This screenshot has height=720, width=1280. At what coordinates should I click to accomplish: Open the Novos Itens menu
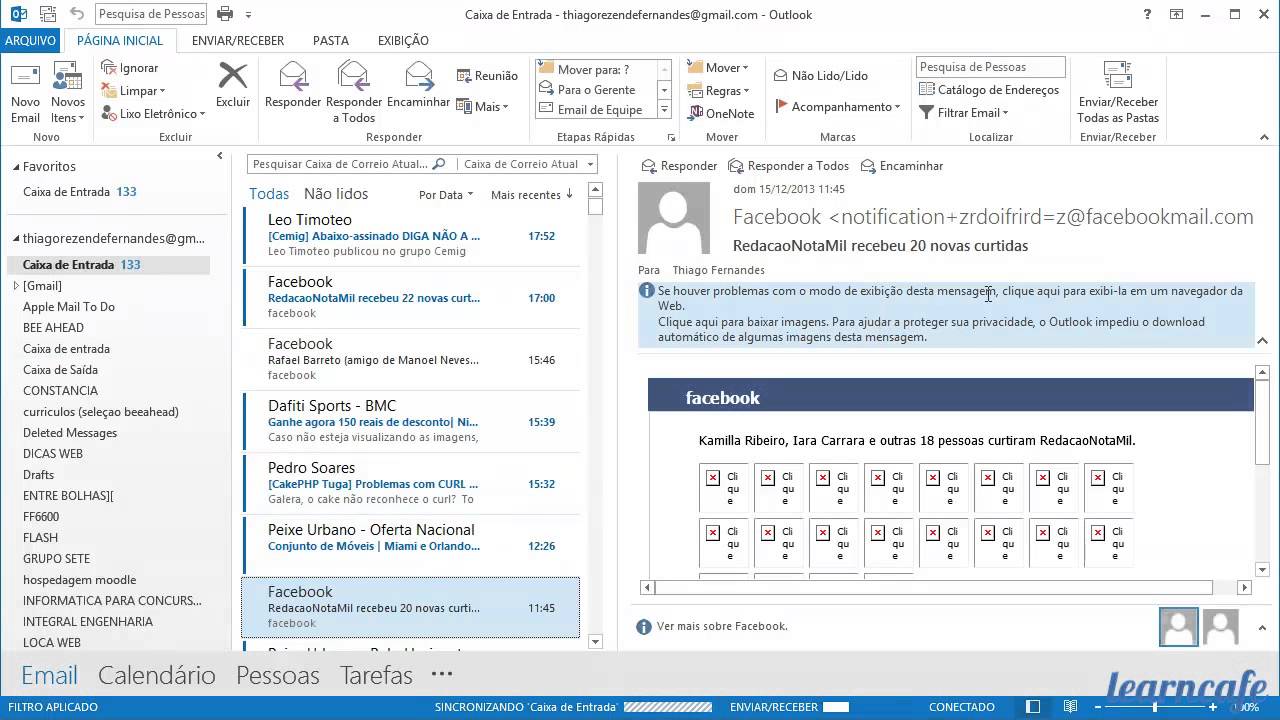[68, 92]
